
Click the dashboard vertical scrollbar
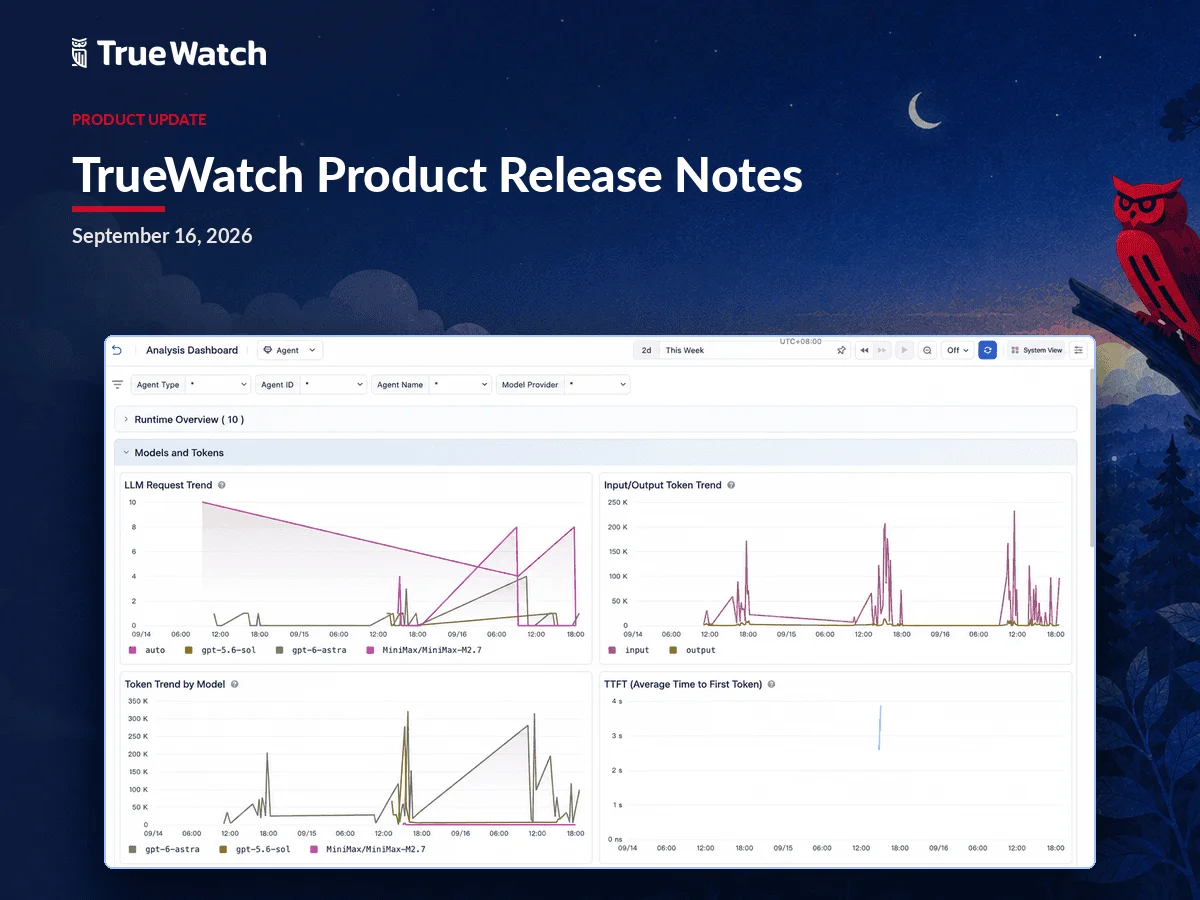tap(1091, 460)
